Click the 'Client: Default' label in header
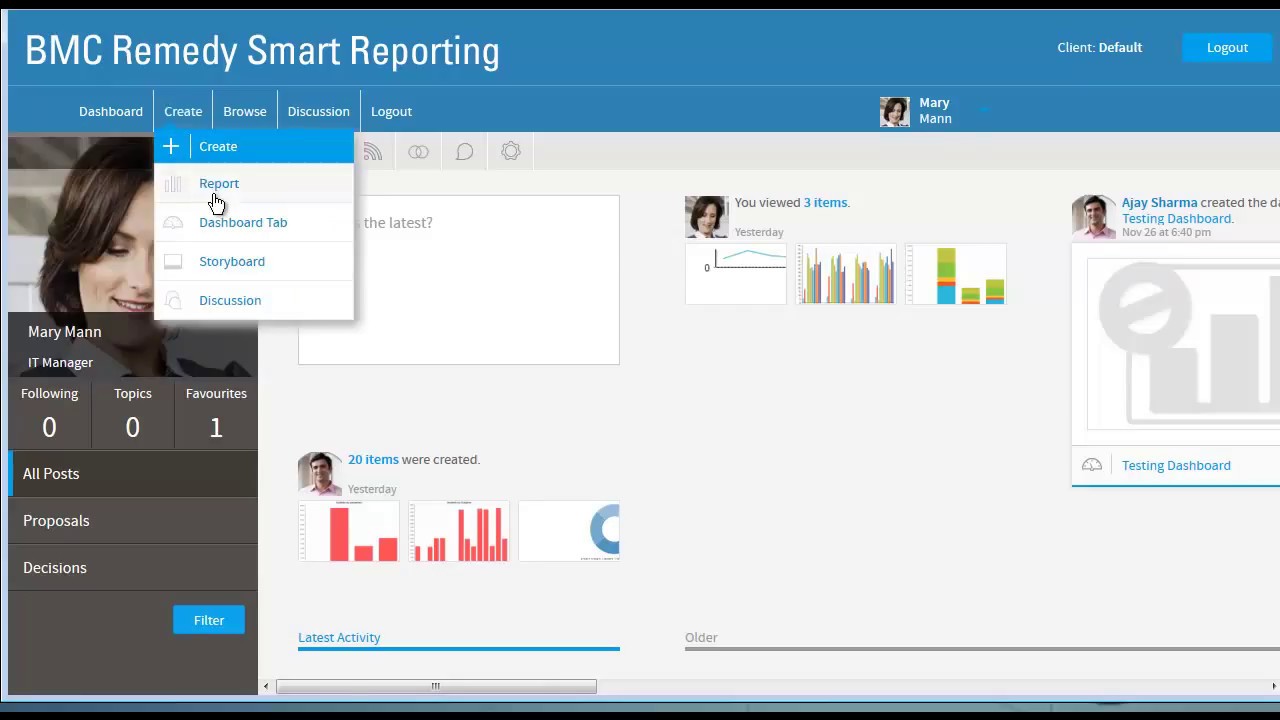The image size is (1280, 720). 1099,47
